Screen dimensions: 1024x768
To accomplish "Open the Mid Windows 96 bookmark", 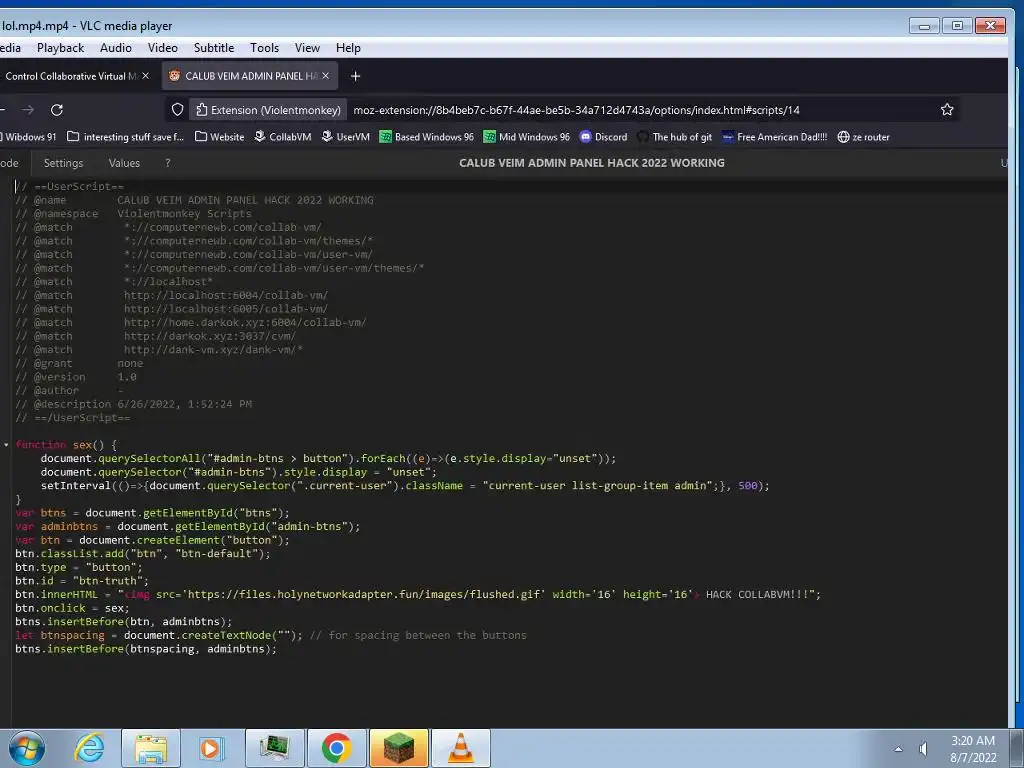I will tap(526, 137).
